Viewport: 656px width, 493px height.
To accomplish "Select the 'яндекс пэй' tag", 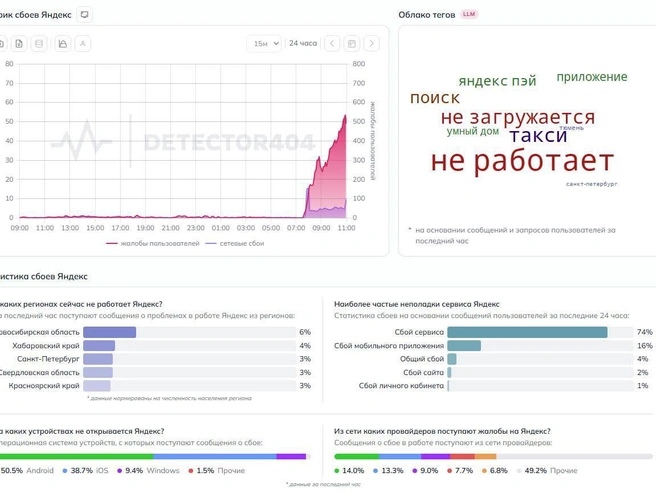I will 497,80.
